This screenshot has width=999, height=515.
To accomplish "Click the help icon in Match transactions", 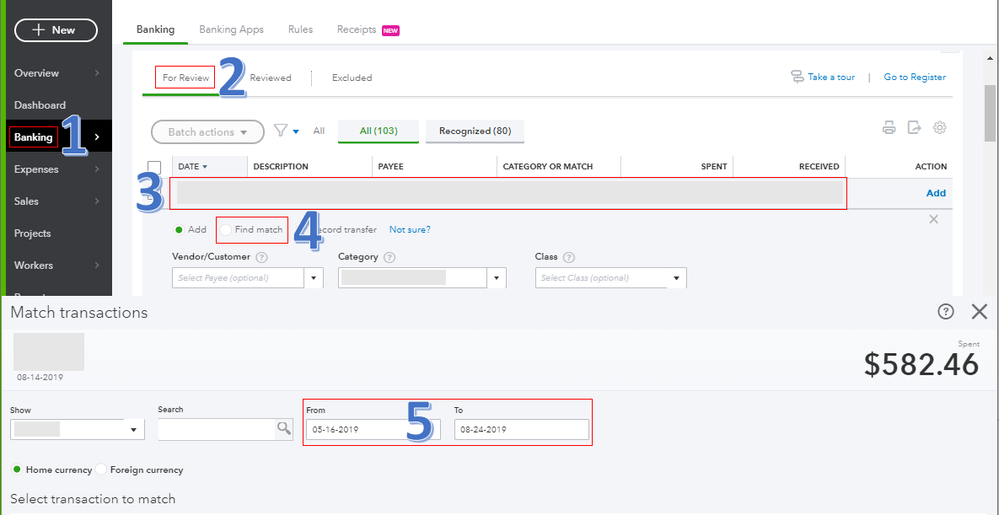I will (946, 312).
